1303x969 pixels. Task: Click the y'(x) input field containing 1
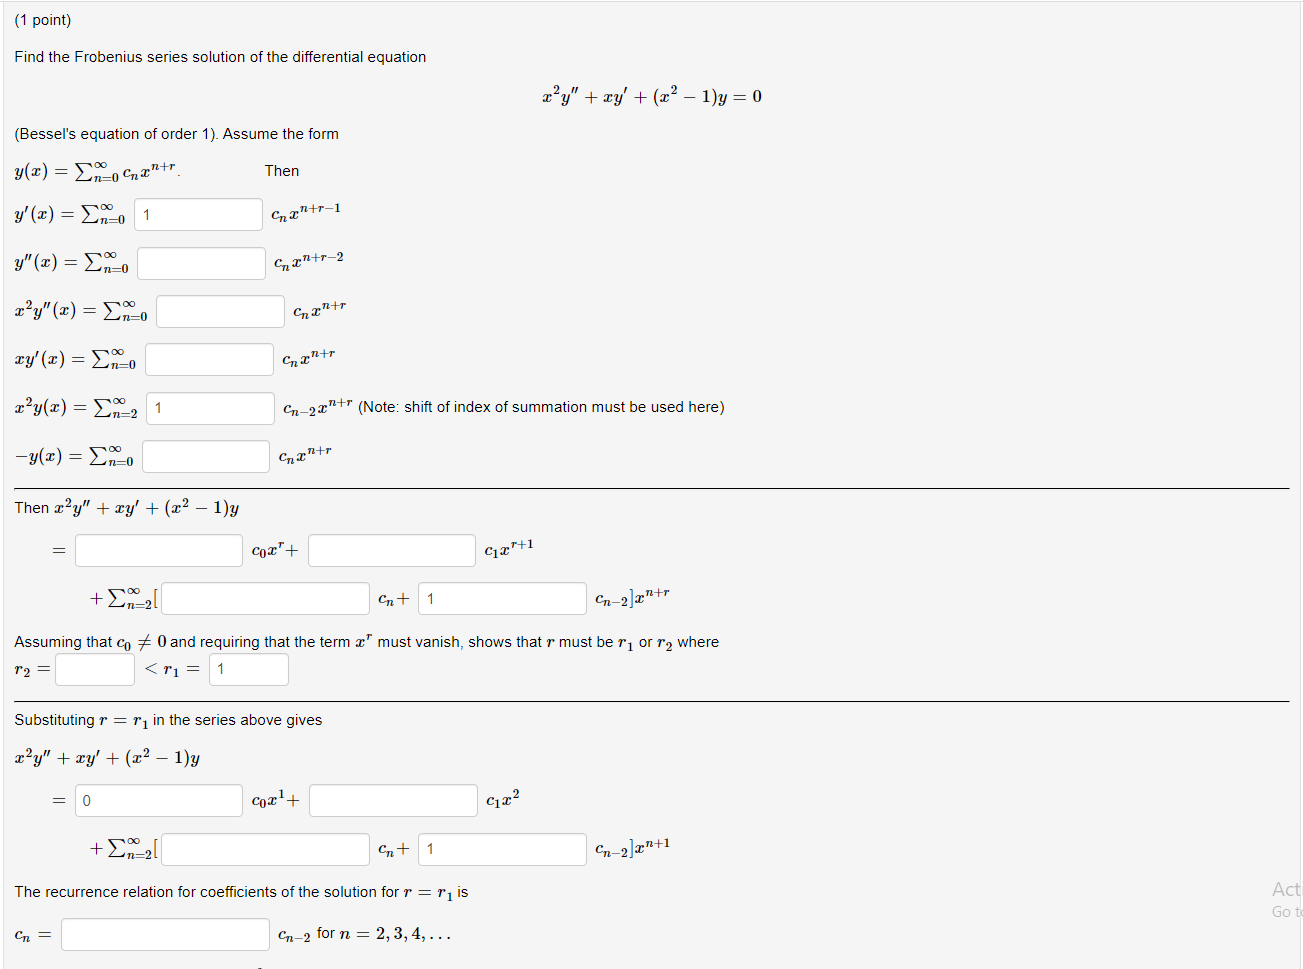tap(197, 214)
